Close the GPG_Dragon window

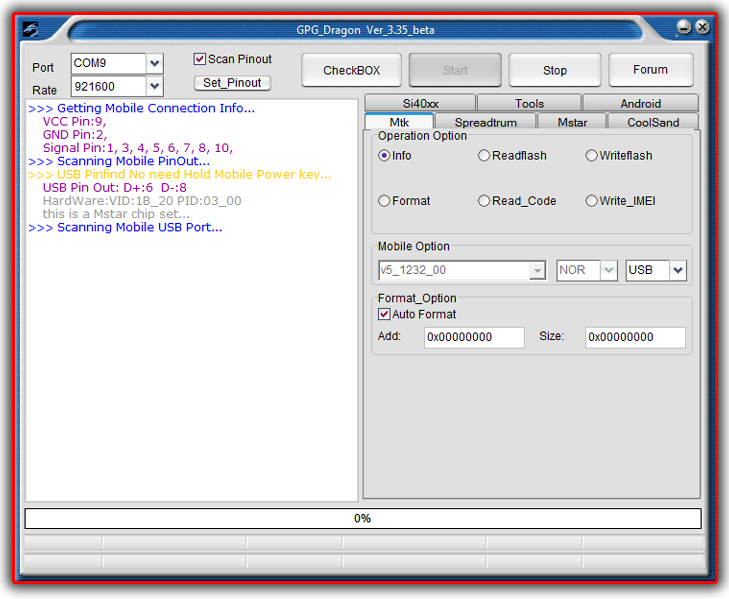(x=702, y=27)
